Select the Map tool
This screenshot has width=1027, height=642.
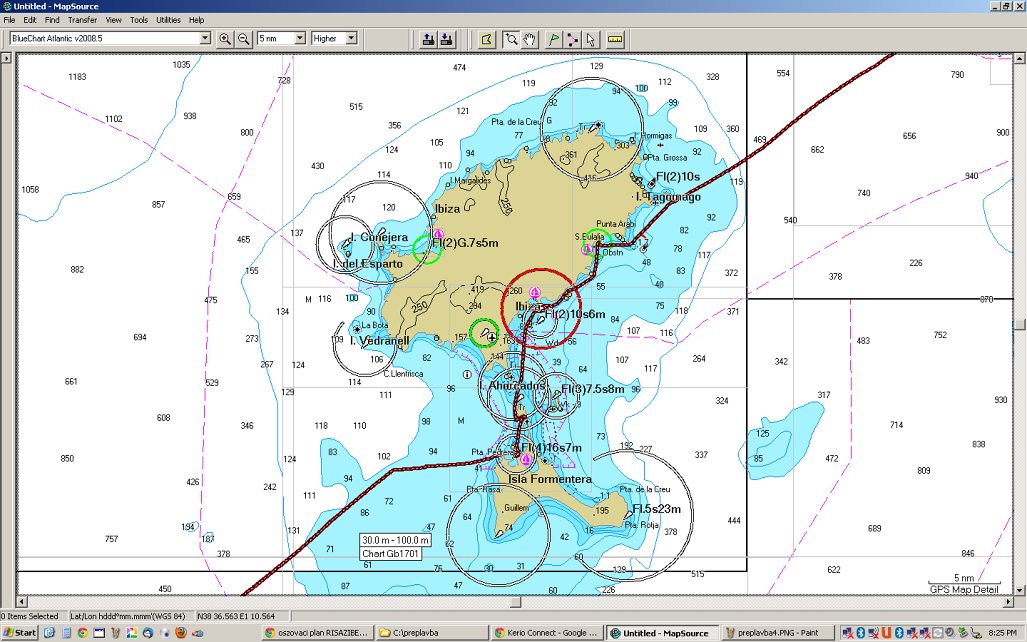[486, 39]
